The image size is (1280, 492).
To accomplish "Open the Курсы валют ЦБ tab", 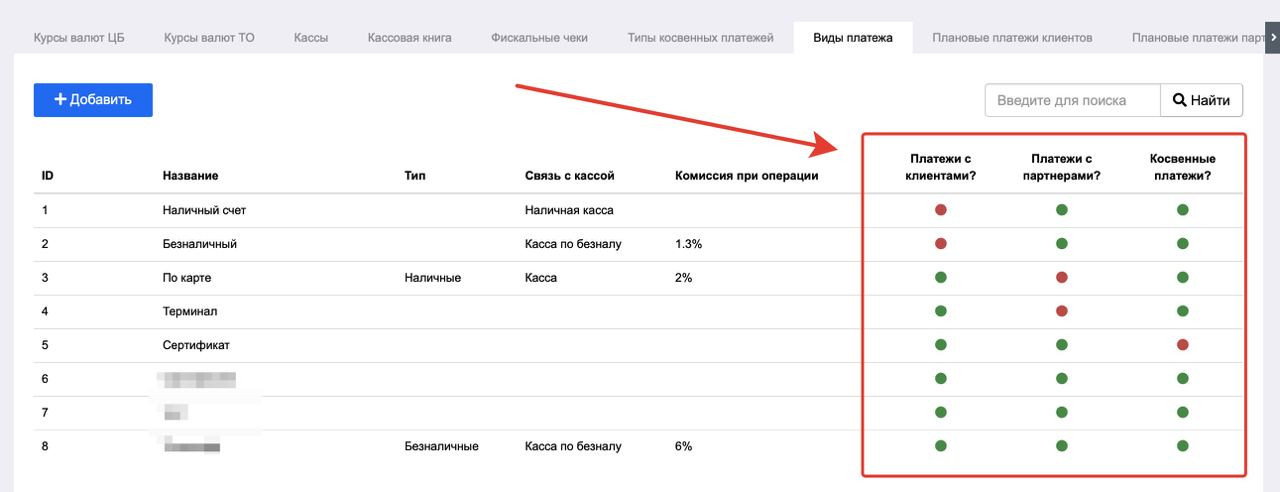I will (79, 38).
